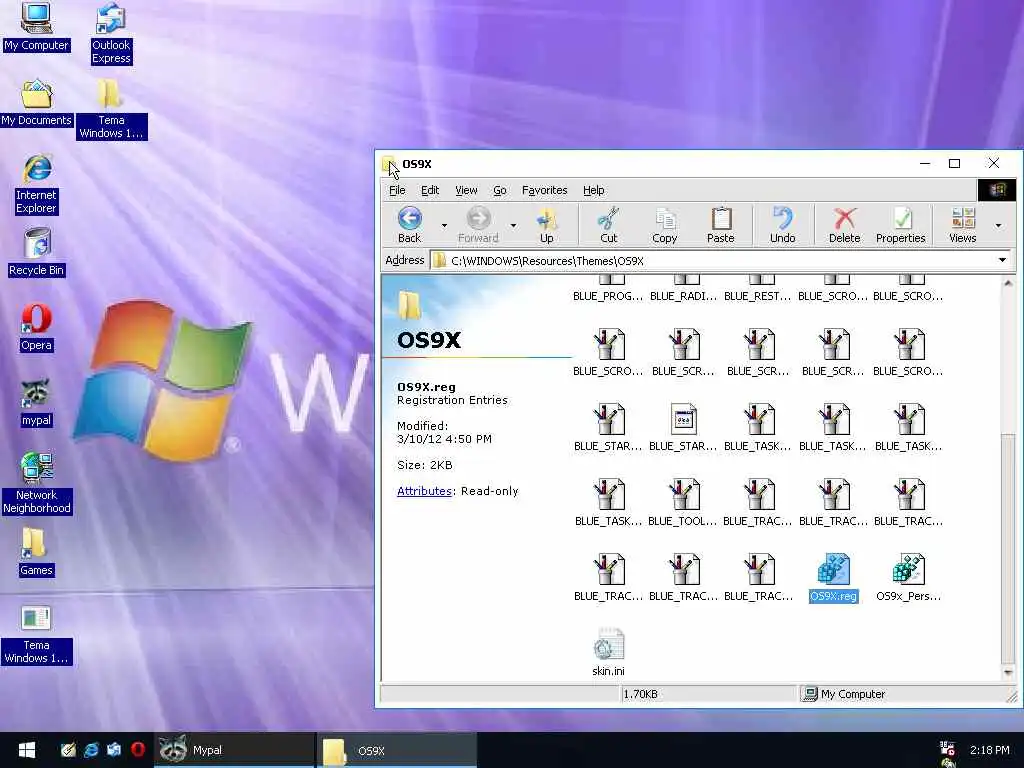Expand the Views dropdown arrow
This screenshot has height=768, width=1024.
click(x=999, y=225)
